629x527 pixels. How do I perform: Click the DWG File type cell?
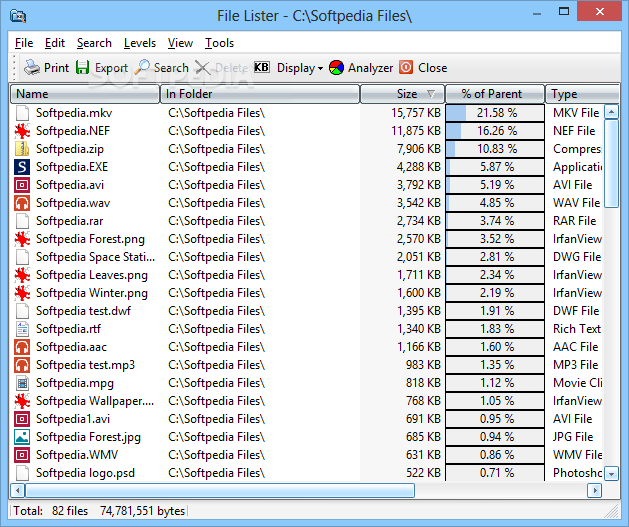(577, 257)
